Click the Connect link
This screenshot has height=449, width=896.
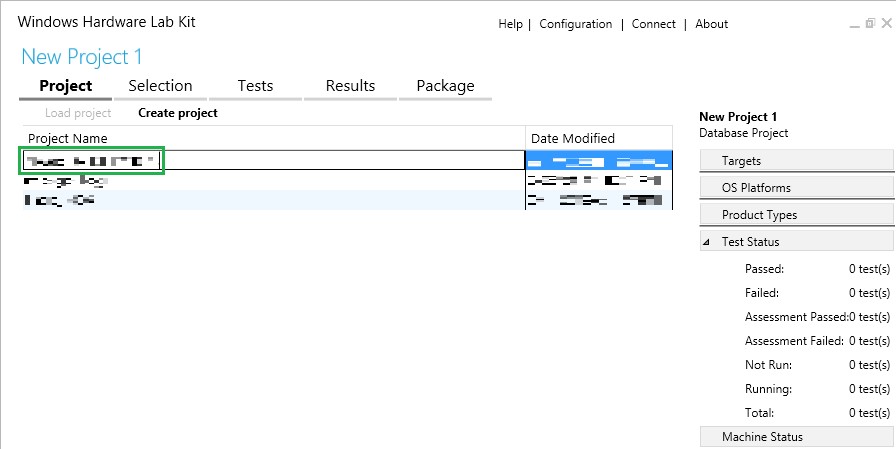point(654,24)
